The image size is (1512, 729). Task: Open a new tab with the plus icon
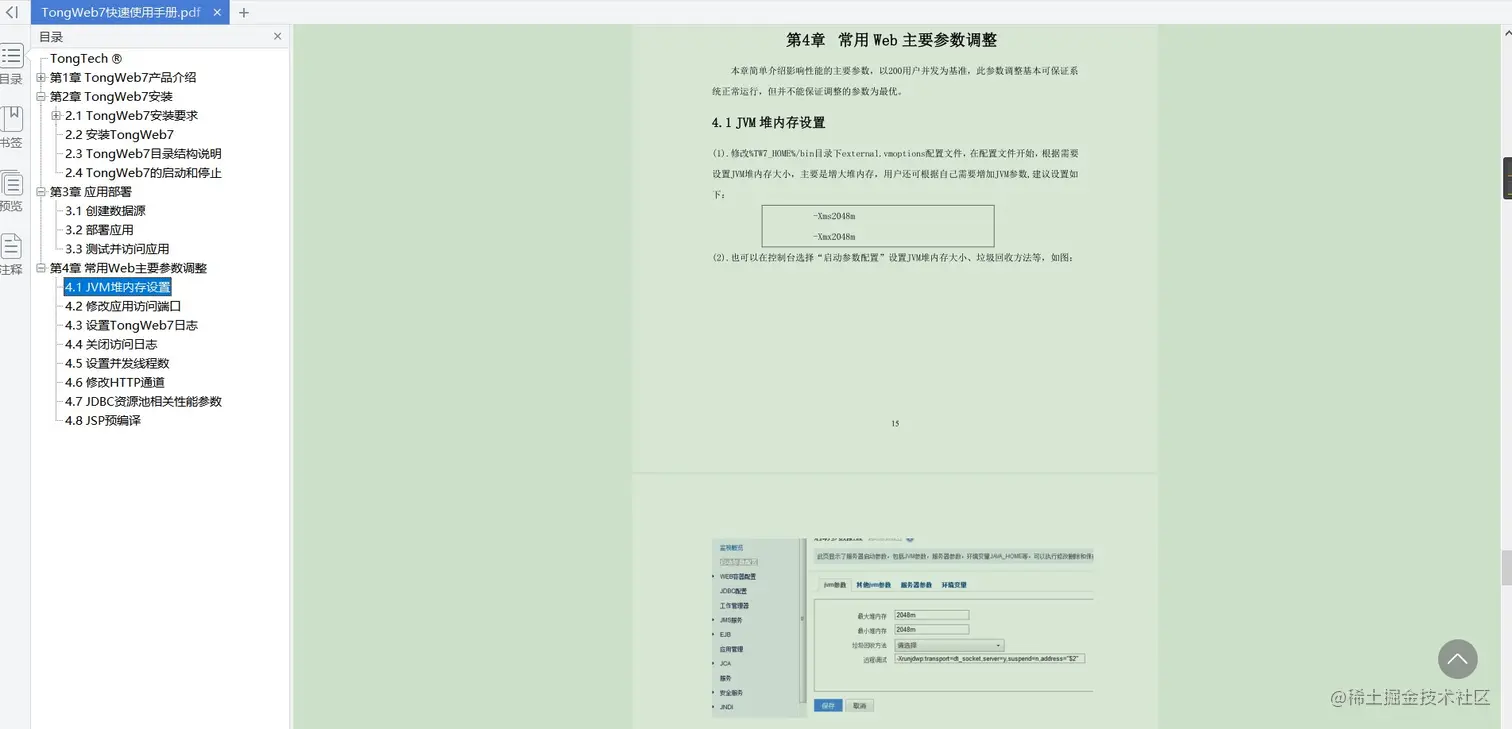244,12
